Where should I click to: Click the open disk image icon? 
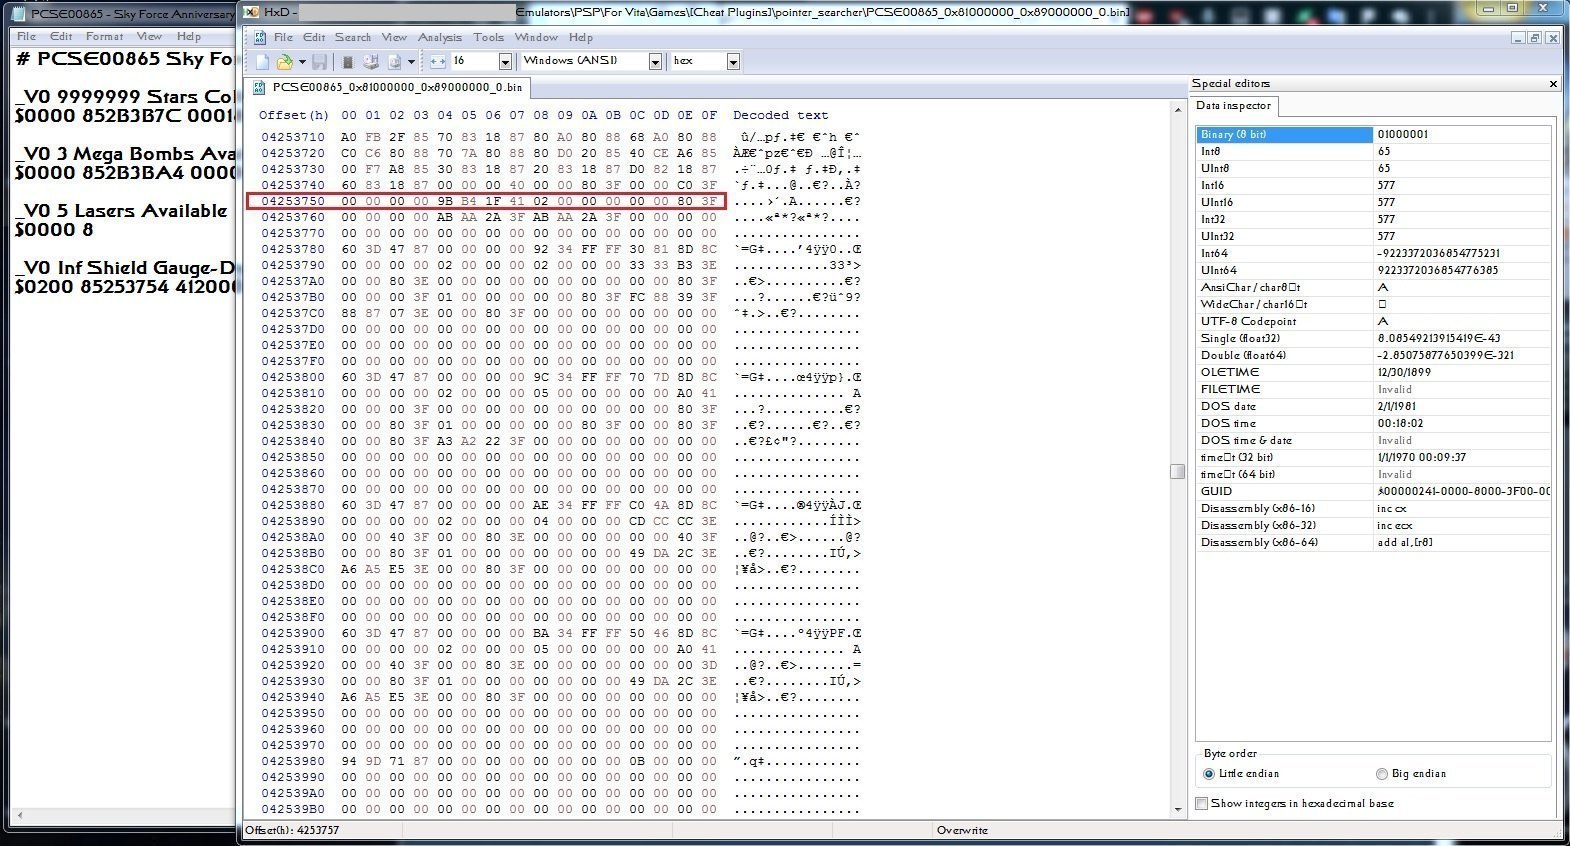[394, 62]
